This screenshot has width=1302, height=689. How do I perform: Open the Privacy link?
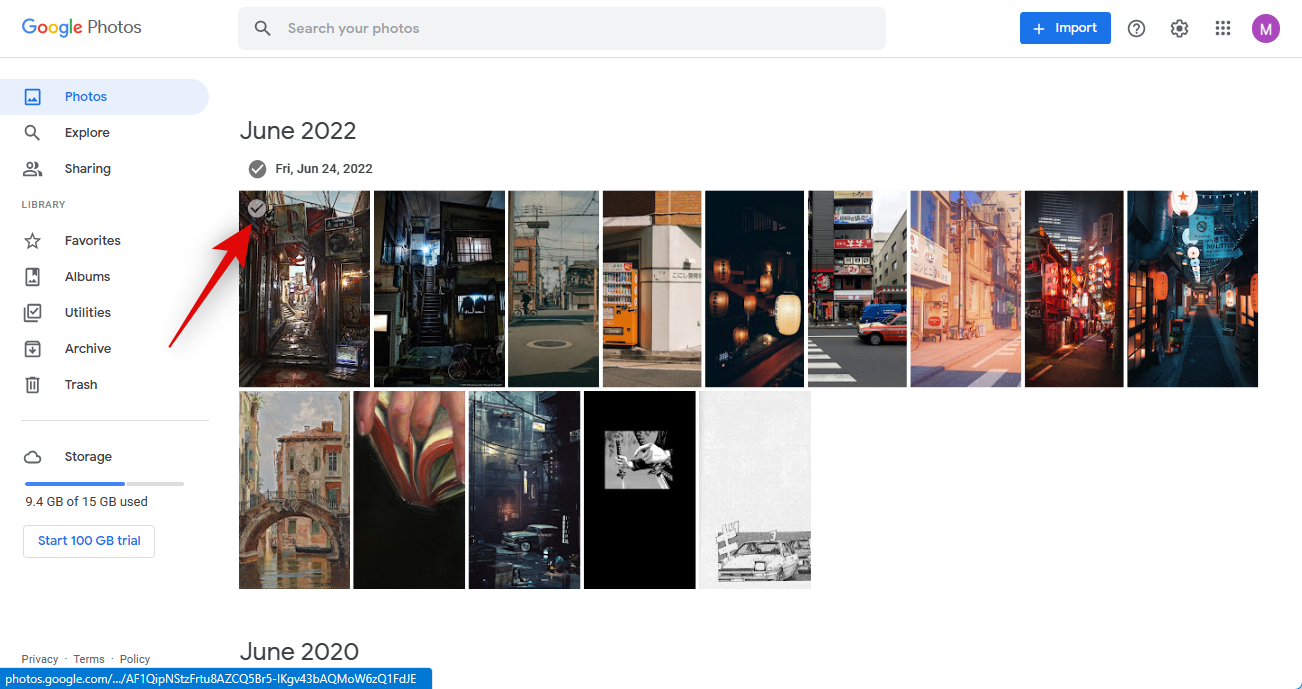pyautogui.click(x=40, y=659)
